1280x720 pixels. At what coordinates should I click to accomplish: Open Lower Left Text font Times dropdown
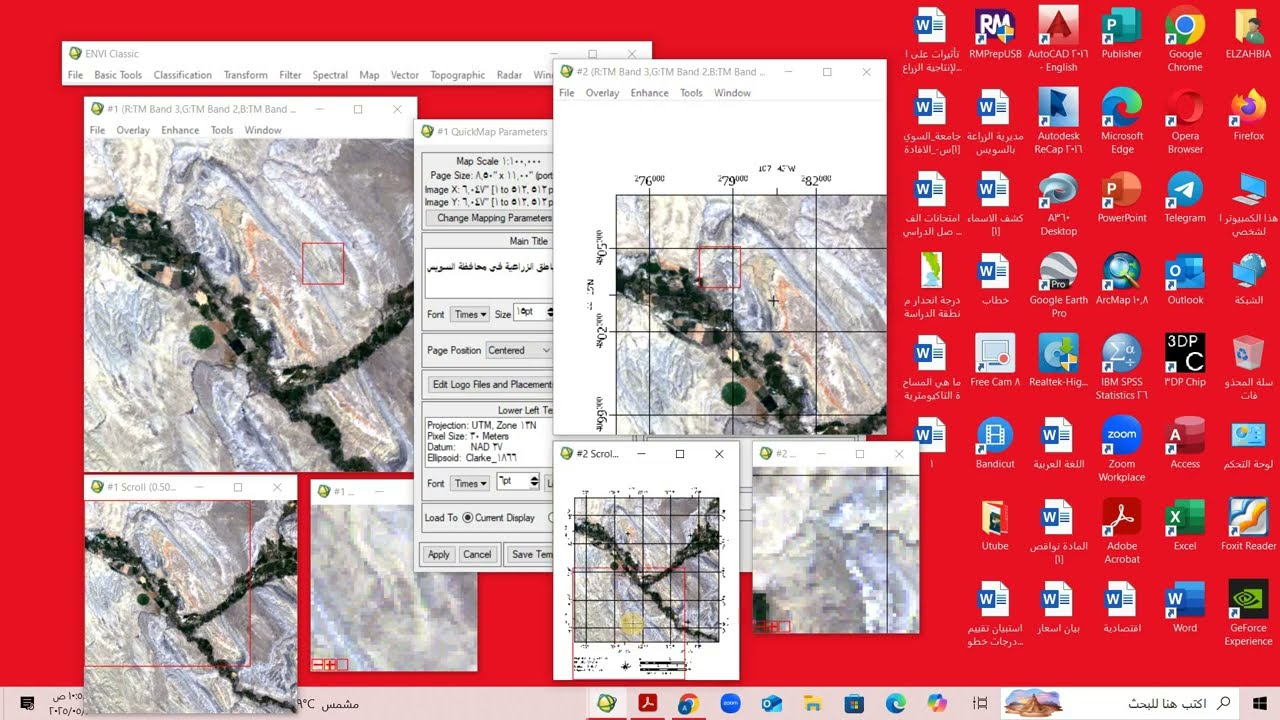[x=469, y=483]
